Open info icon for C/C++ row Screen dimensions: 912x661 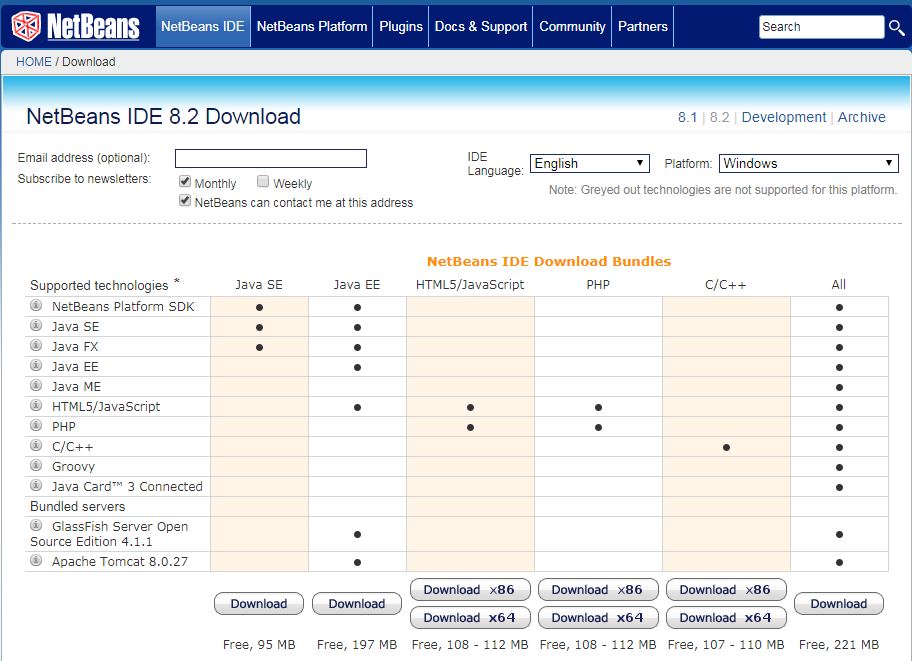(36, 445)
